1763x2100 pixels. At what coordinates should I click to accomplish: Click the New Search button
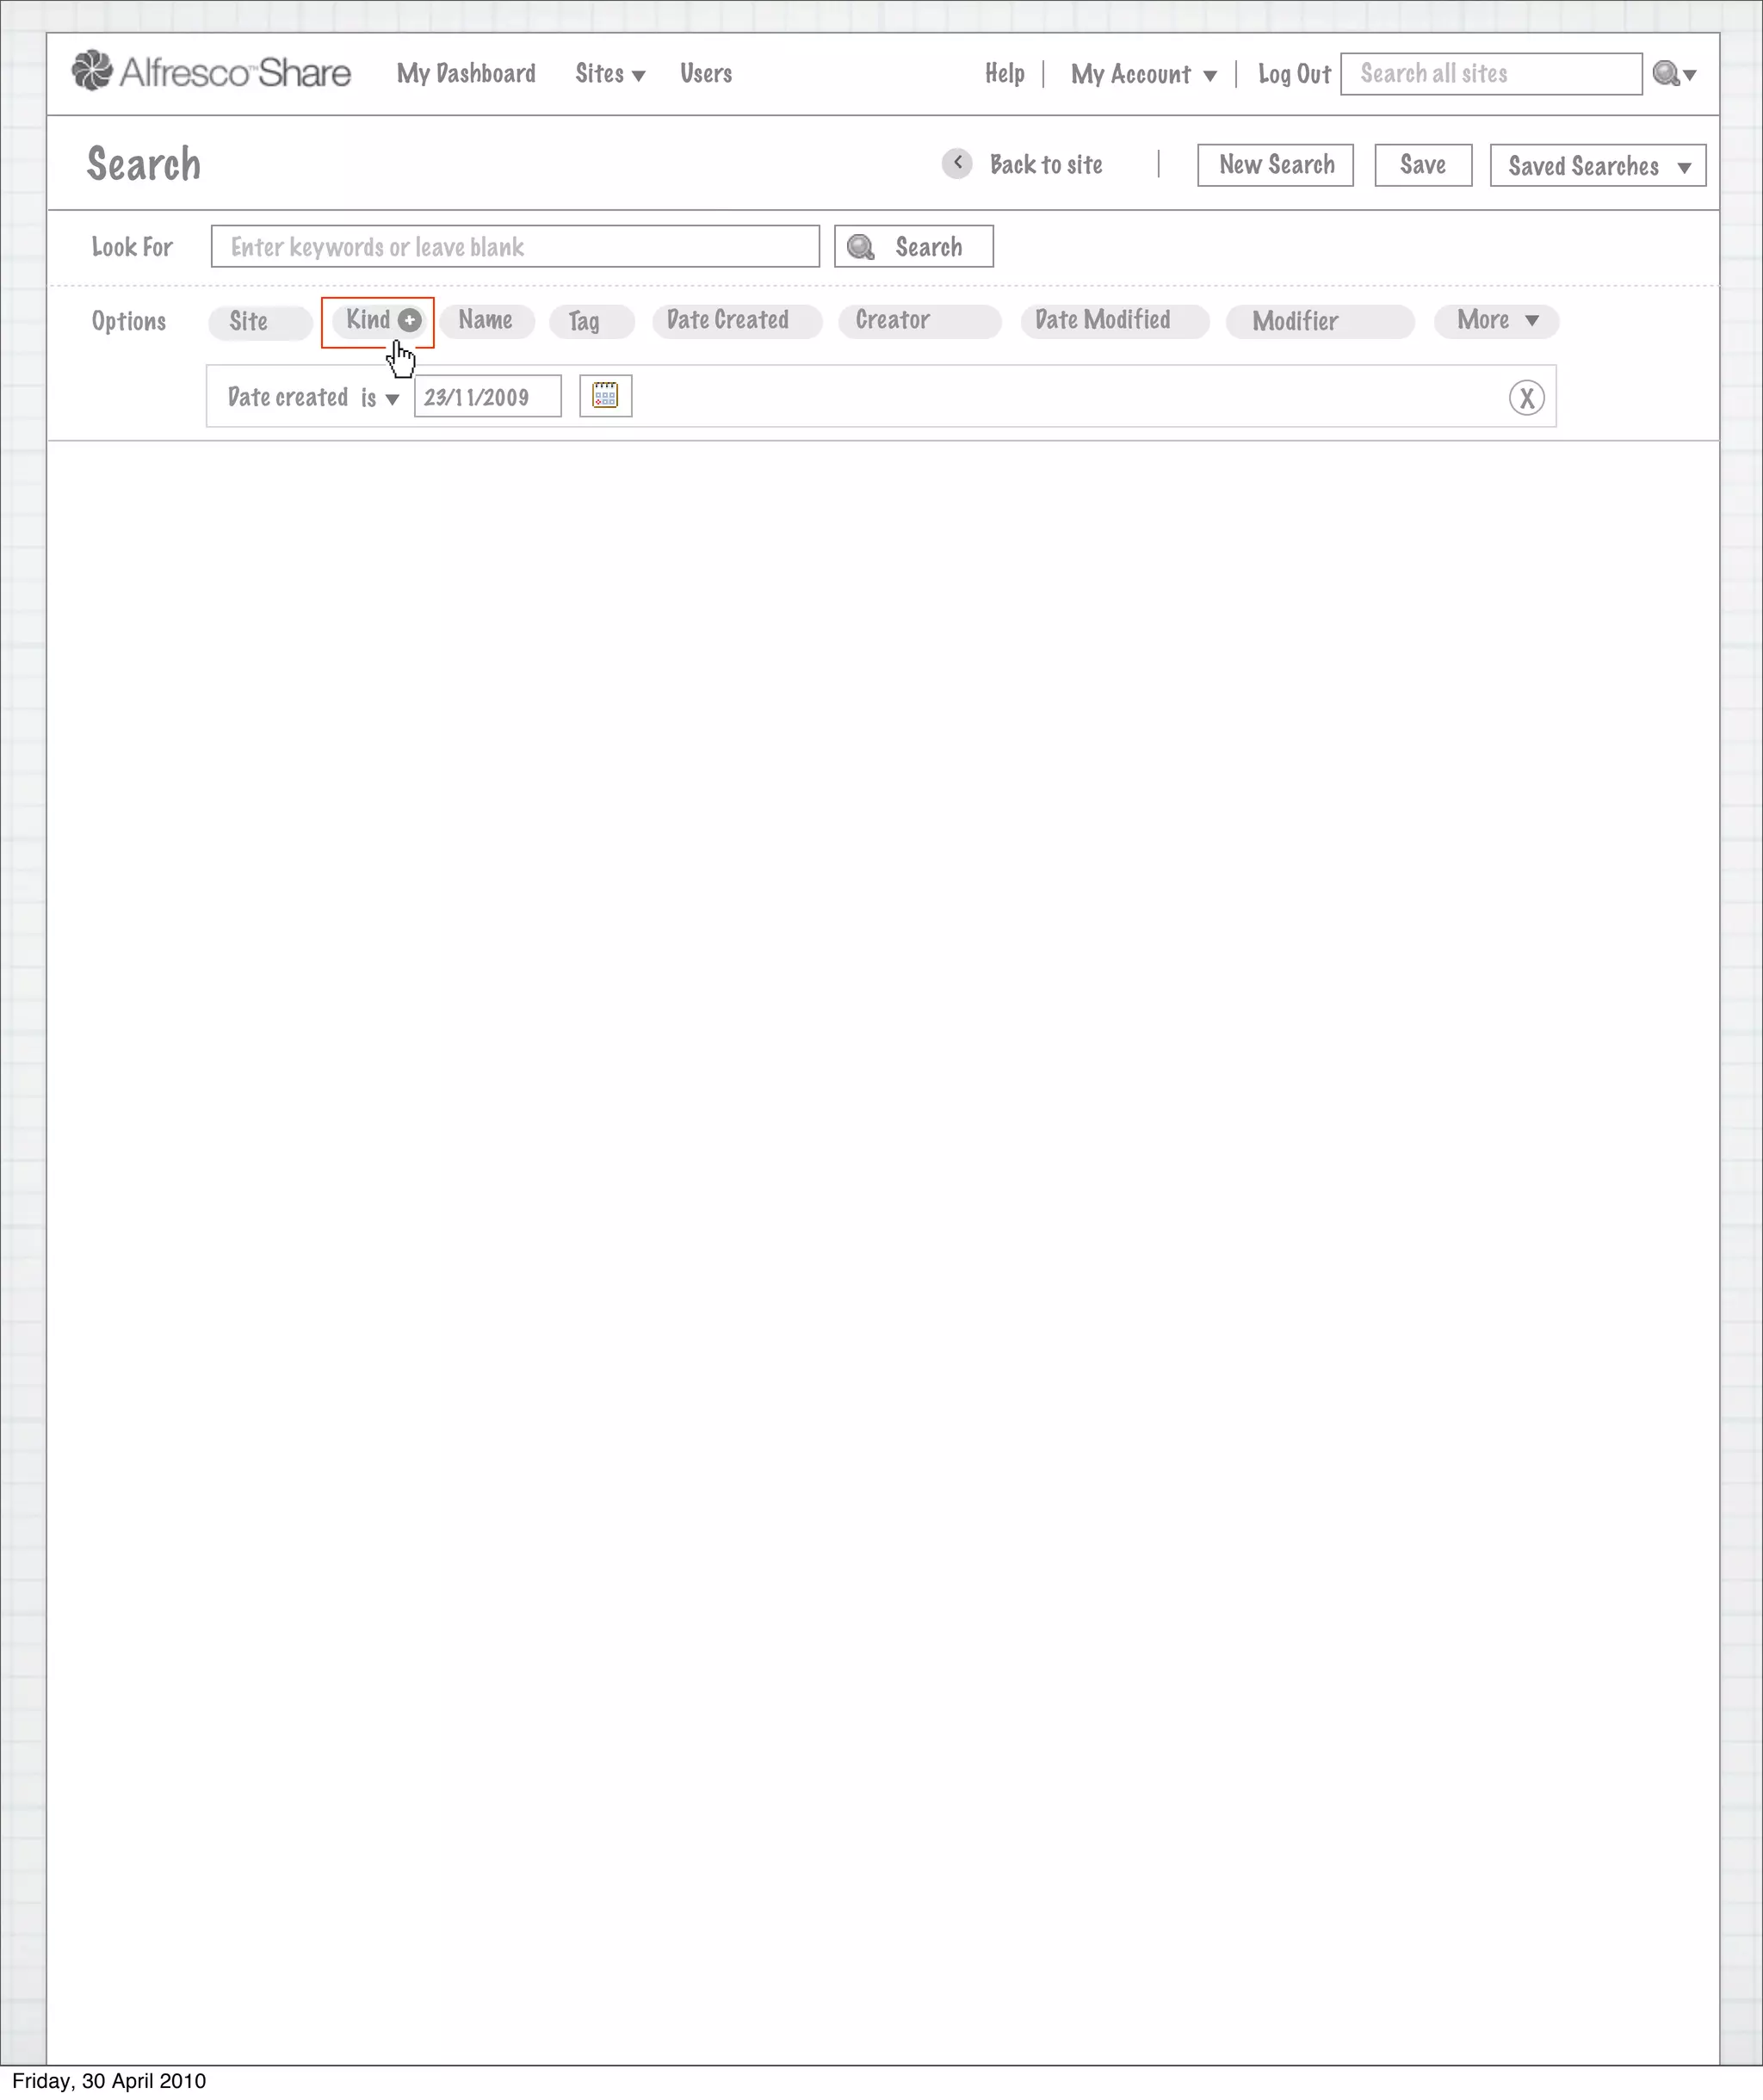[1275, 165]
